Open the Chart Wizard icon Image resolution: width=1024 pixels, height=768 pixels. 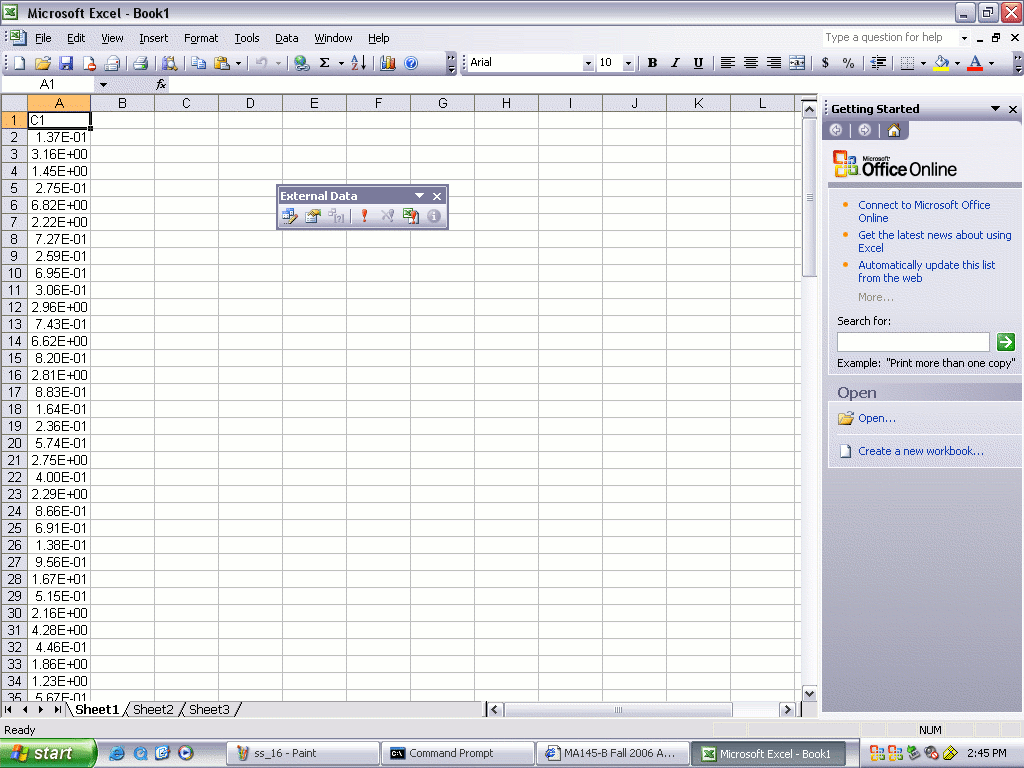pyautogui.click(x=388, y=63)
